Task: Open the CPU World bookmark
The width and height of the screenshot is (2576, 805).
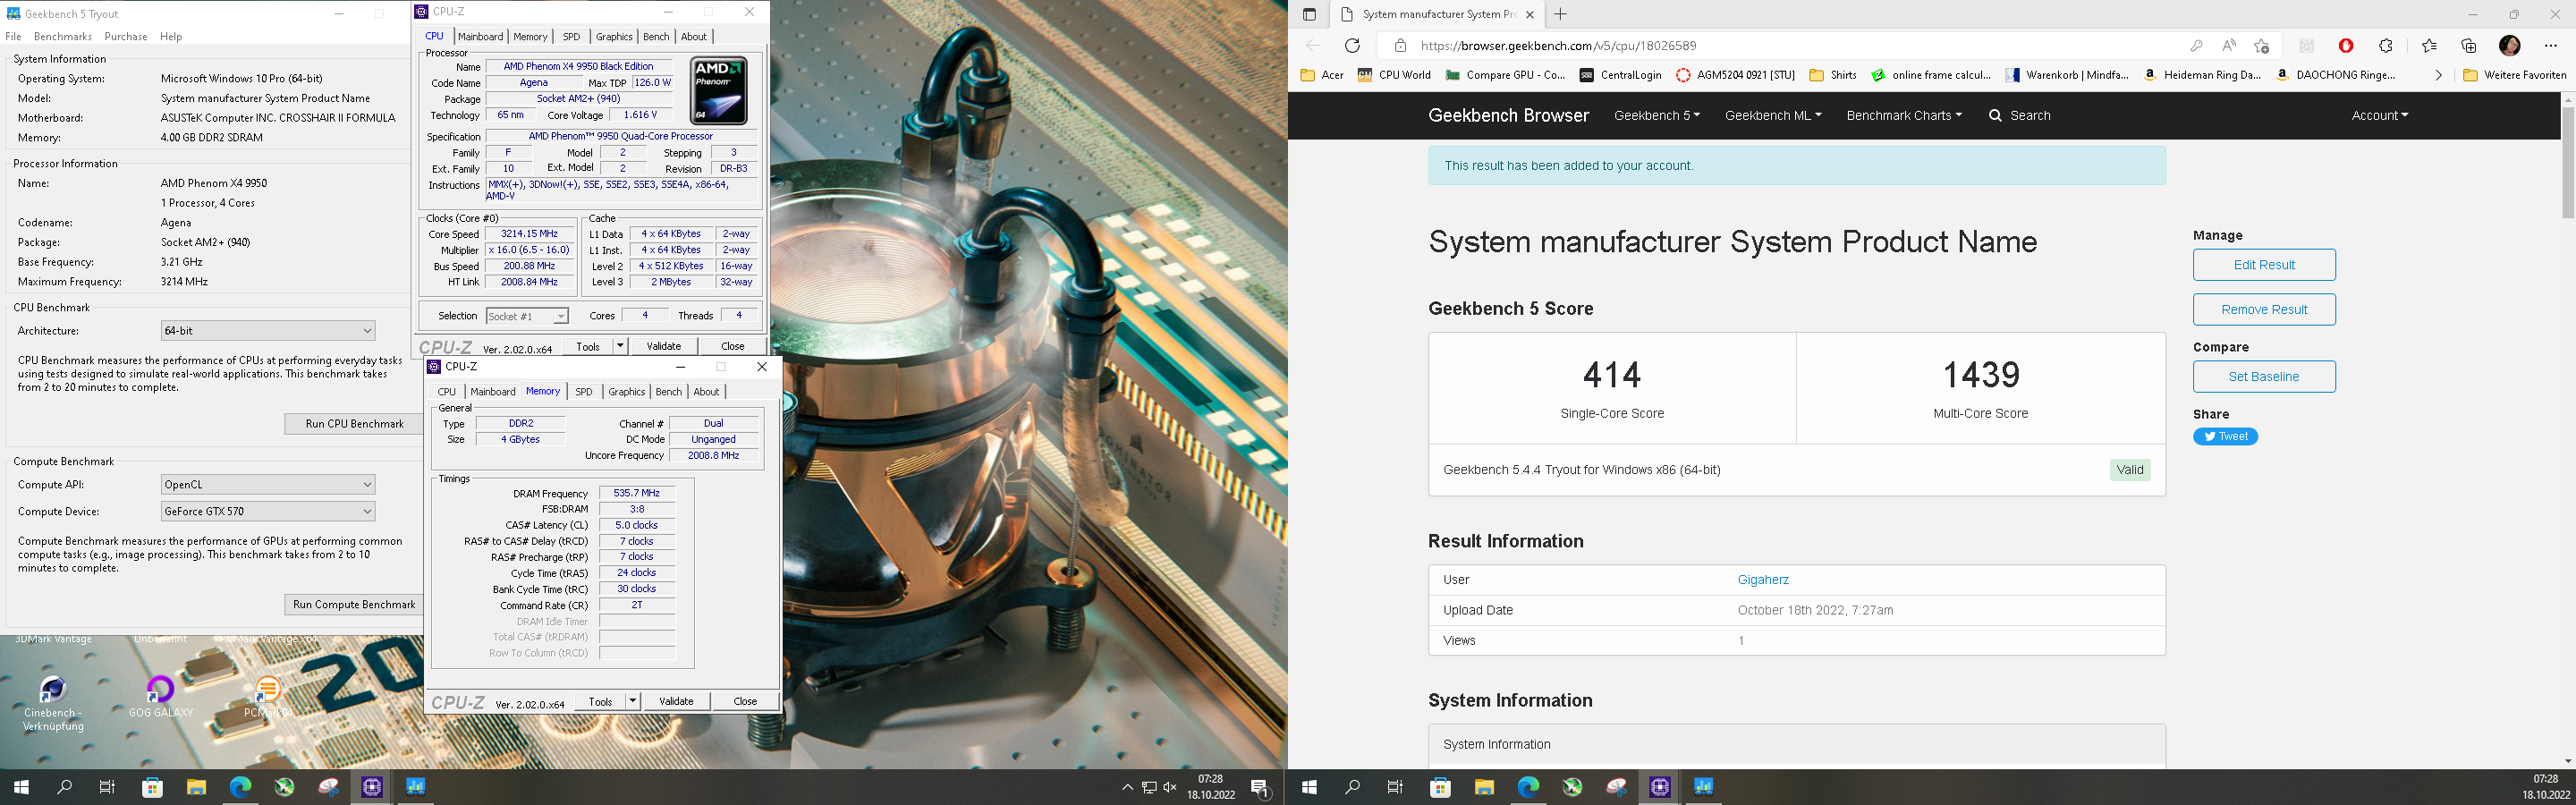Action: [1394, 75]
